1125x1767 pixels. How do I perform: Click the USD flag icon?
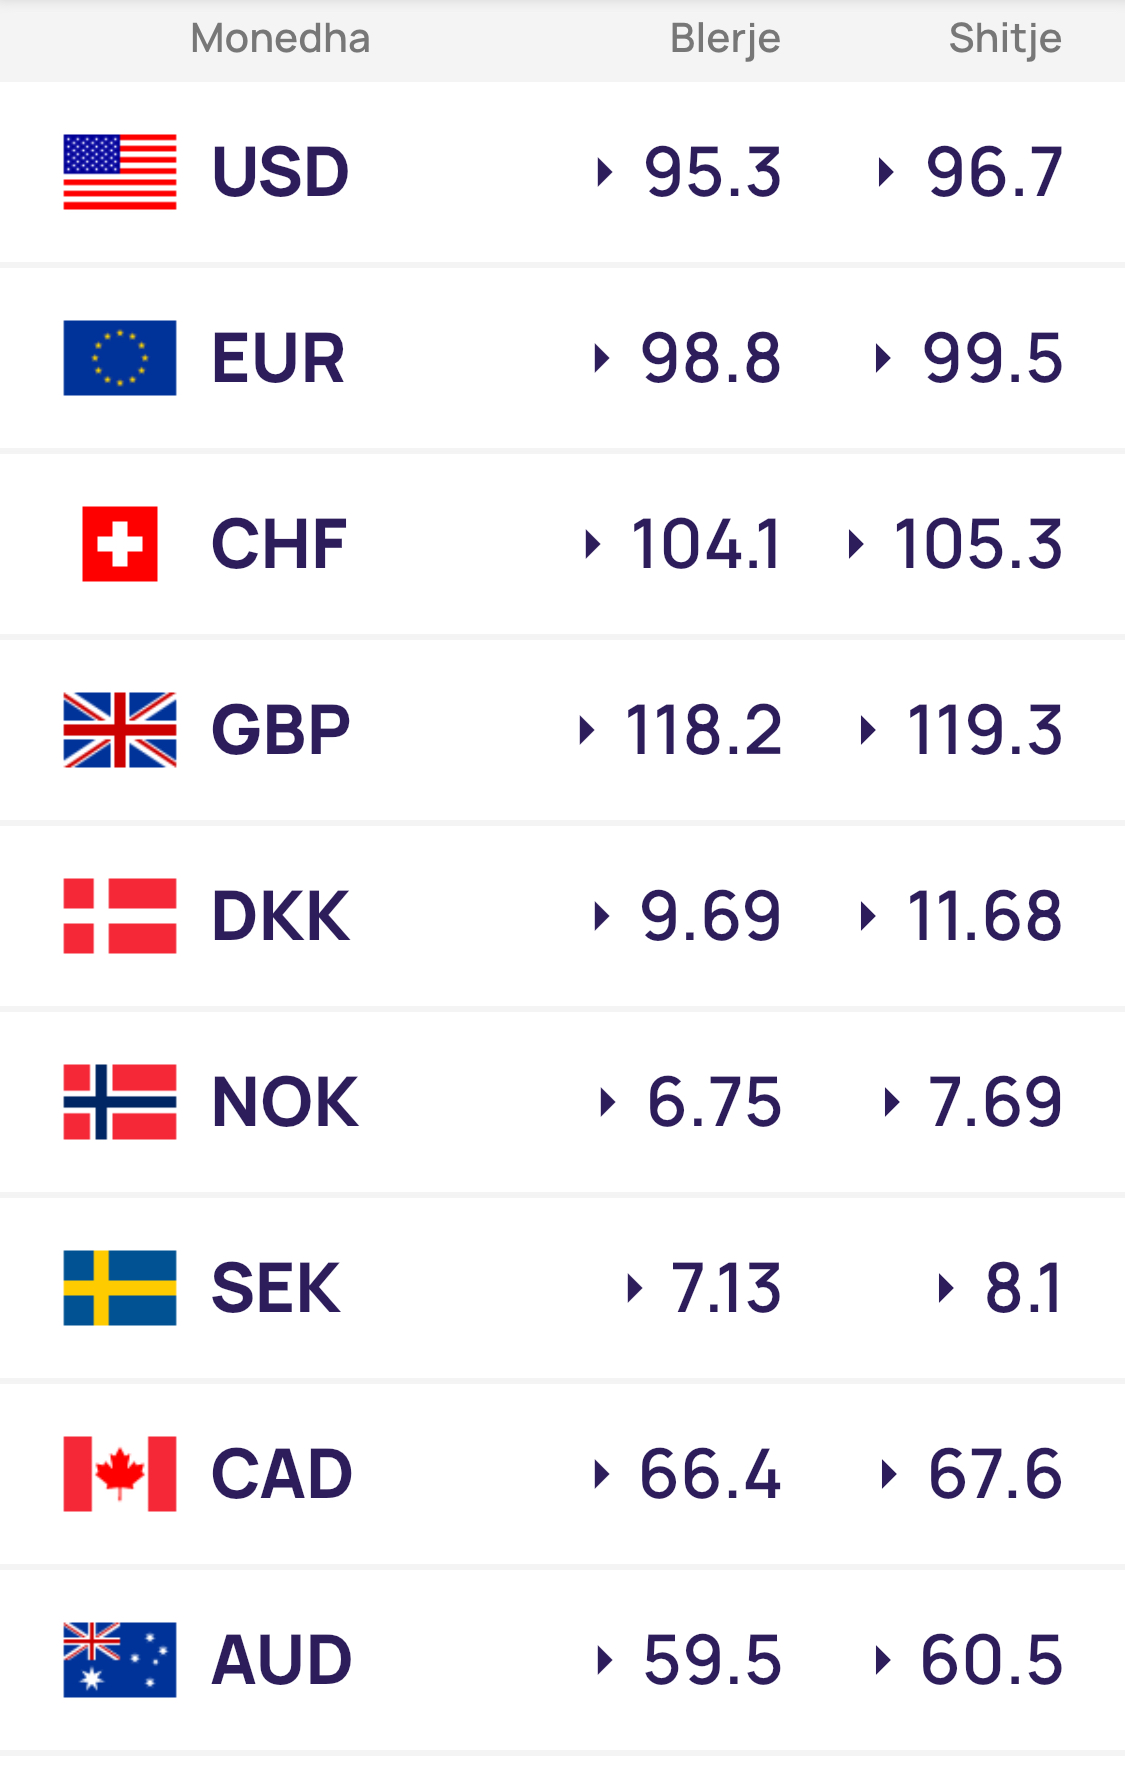click(120, 172)
